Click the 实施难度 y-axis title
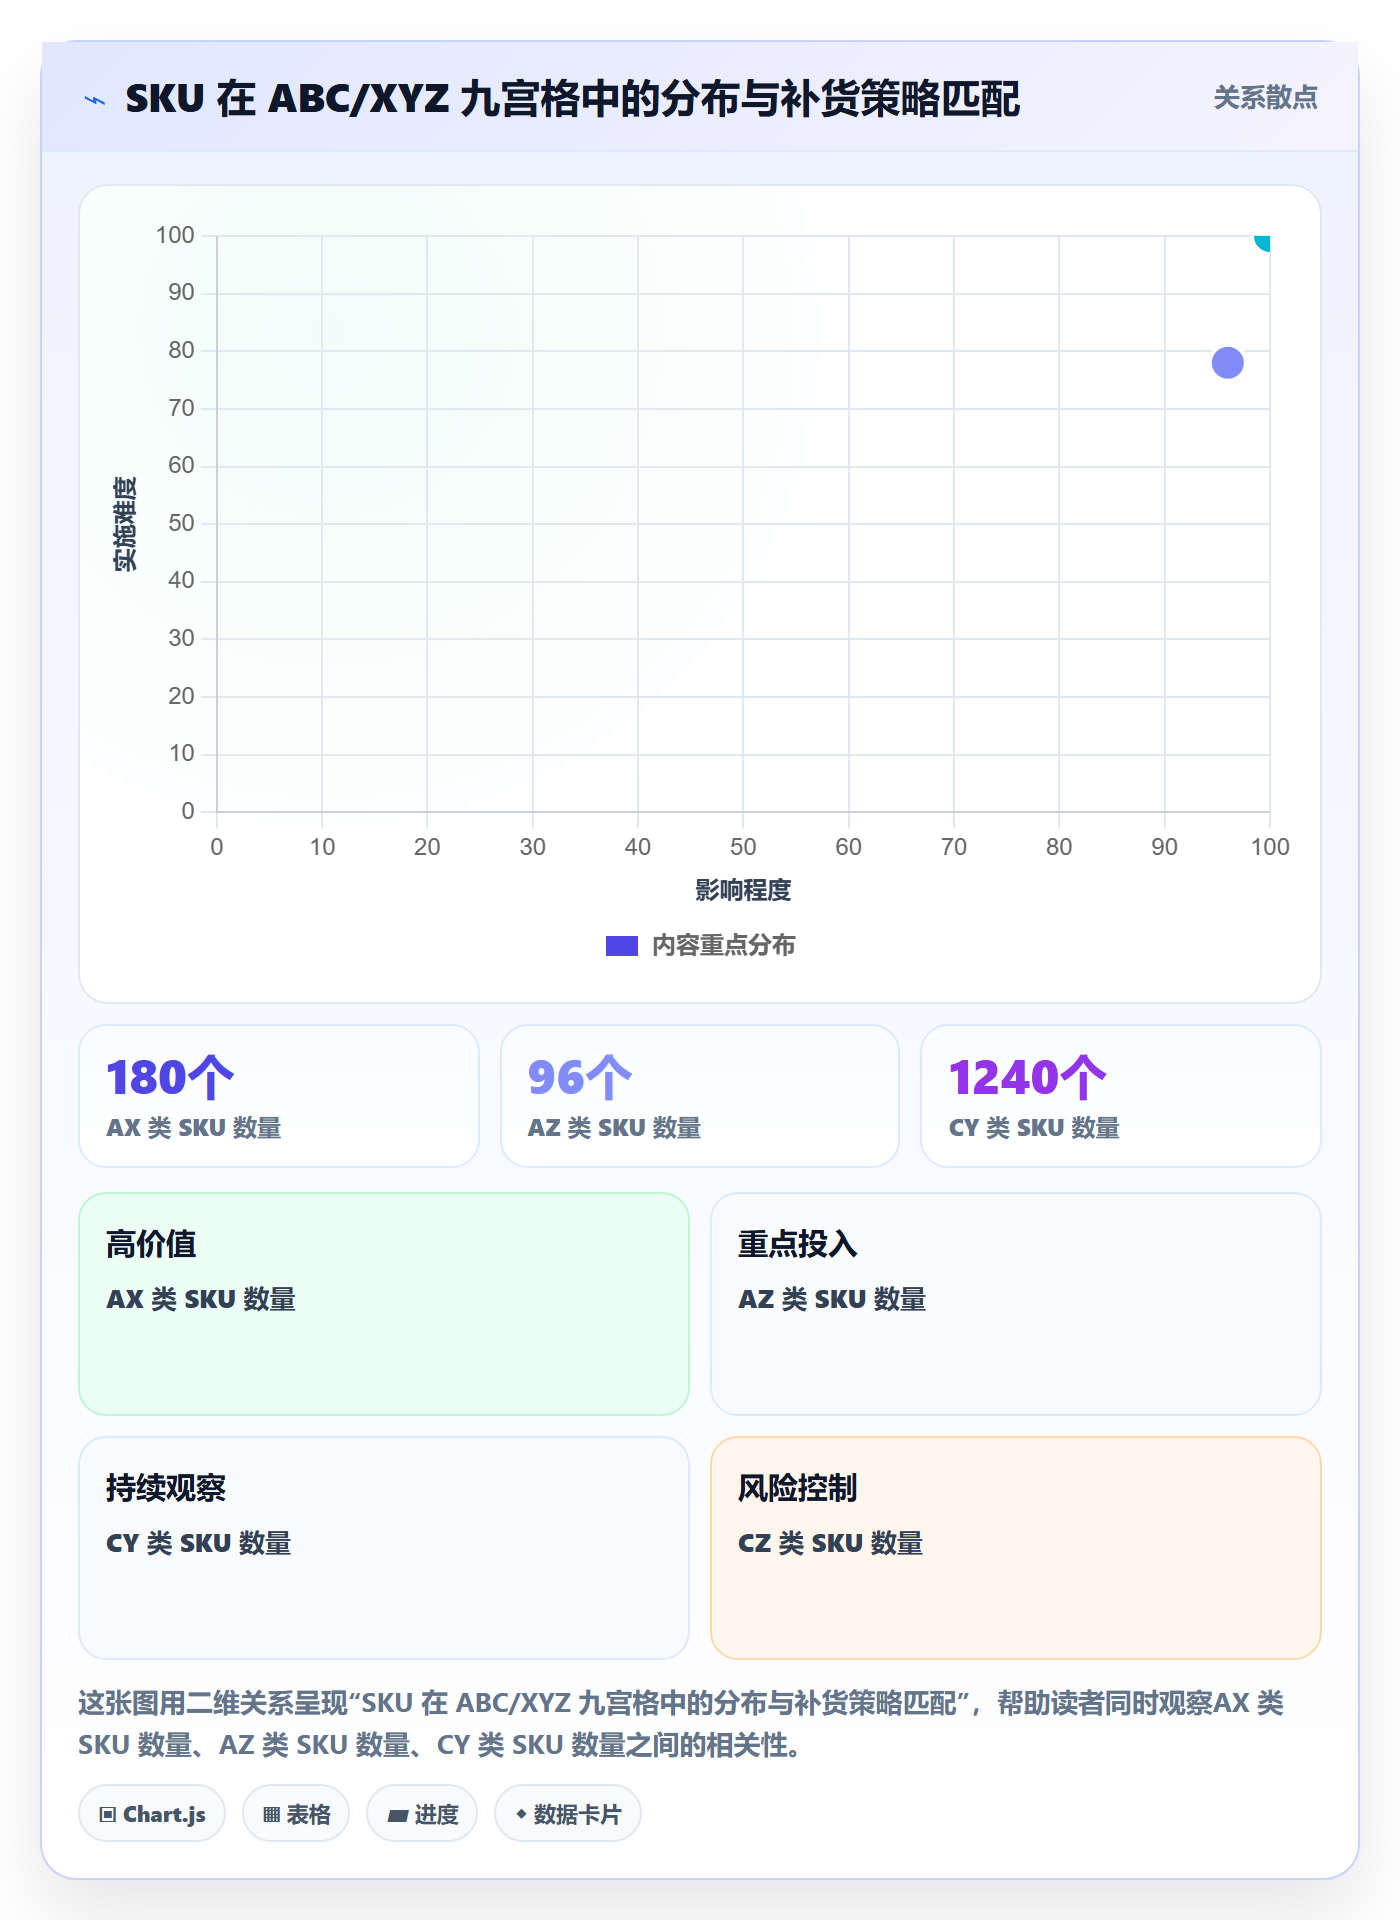 [125, 524]
